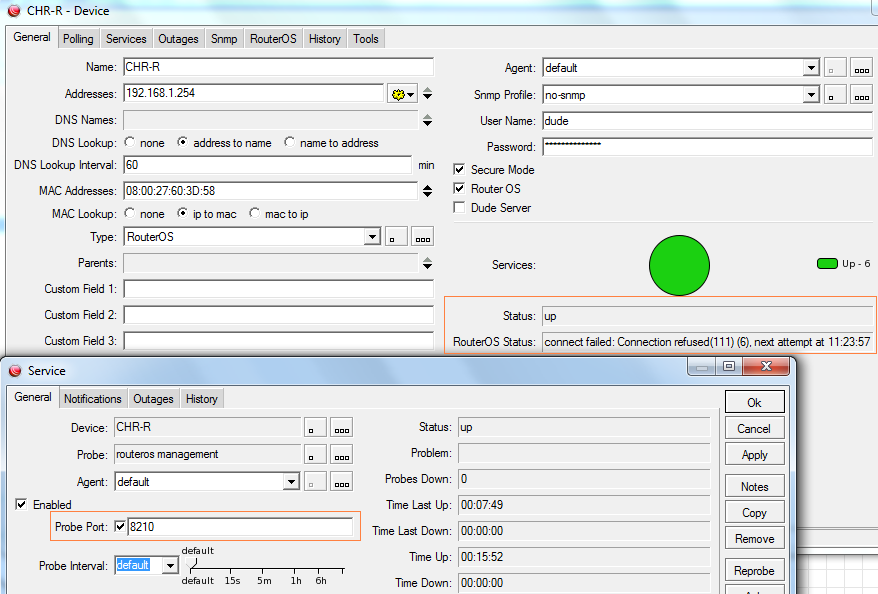Click the small square button next to Snmp Profile

click(834, 95)
